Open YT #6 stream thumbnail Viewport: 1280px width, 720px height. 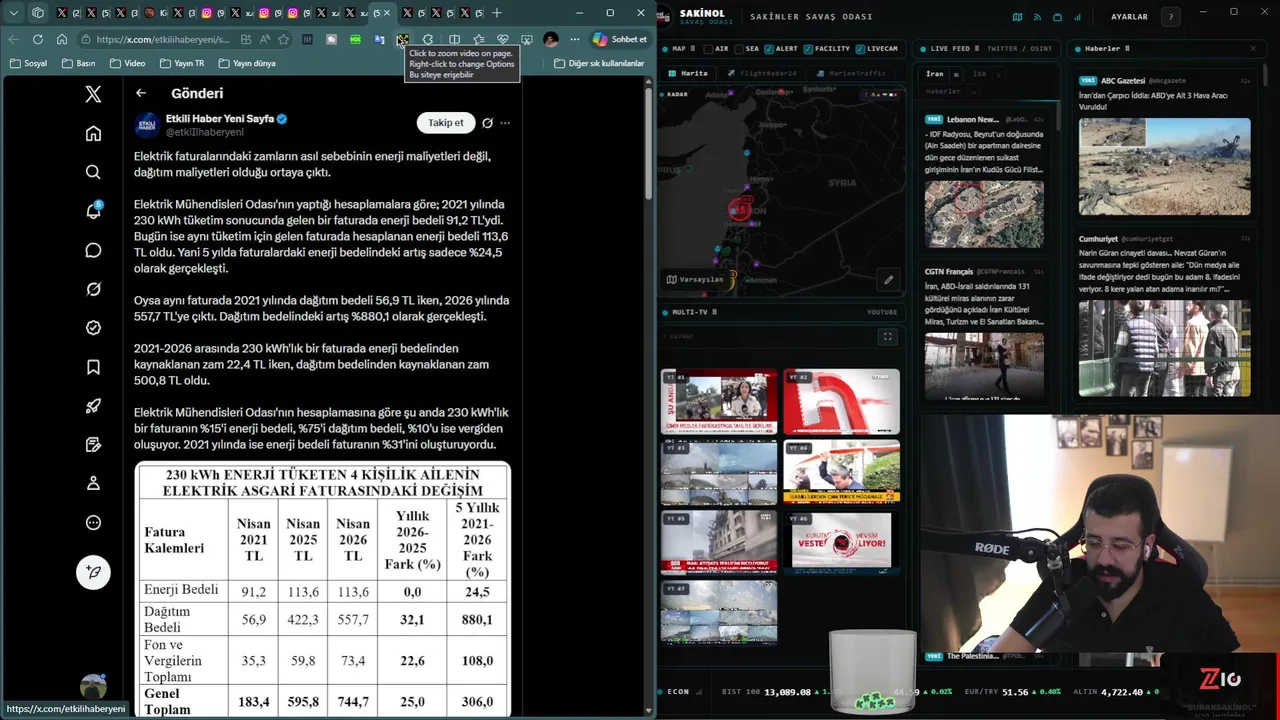841,542
